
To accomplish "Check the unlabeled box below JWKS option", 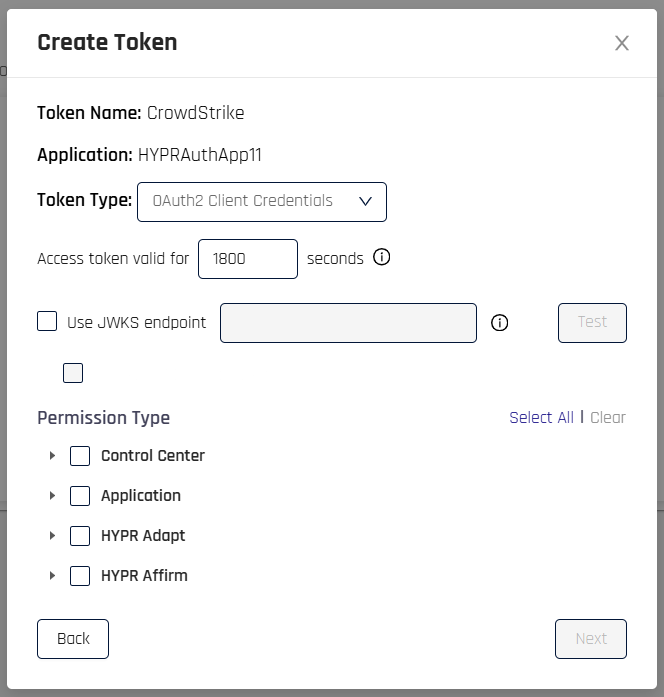I will (x=73, y=373).
